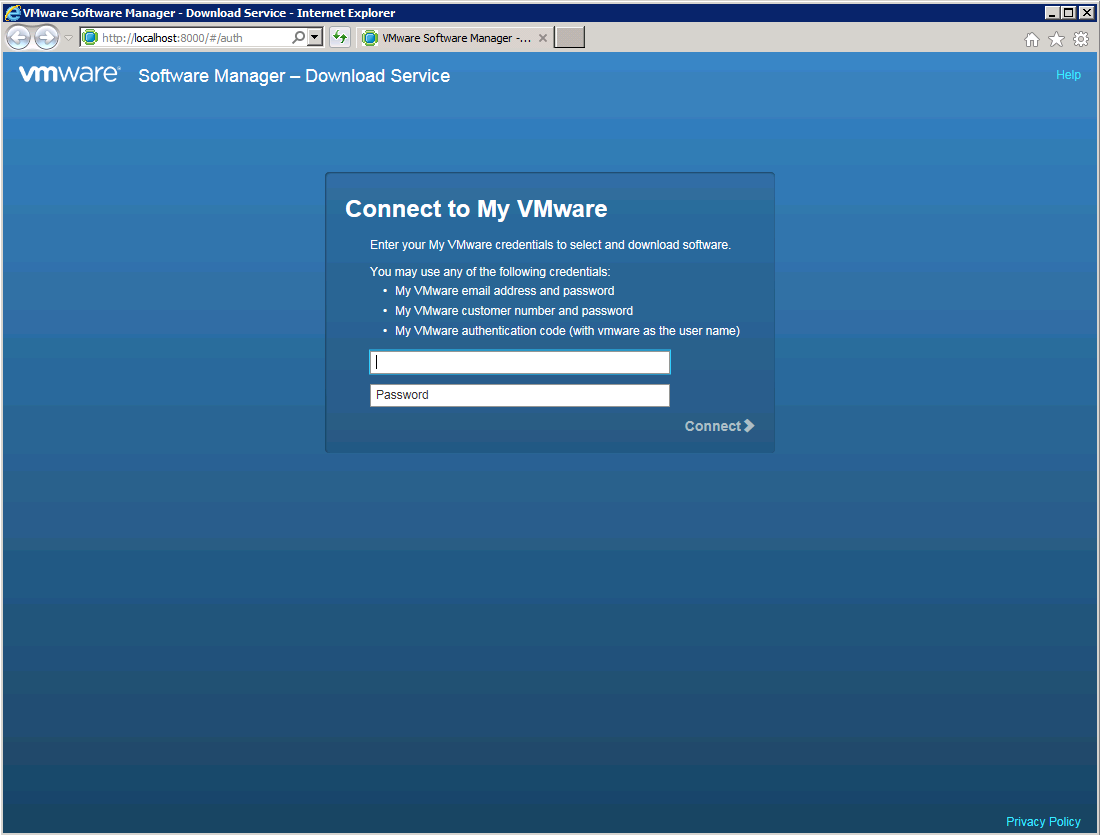Click the Internet Explorer title bar icon
1100x835 pixels.
(13, 13)
